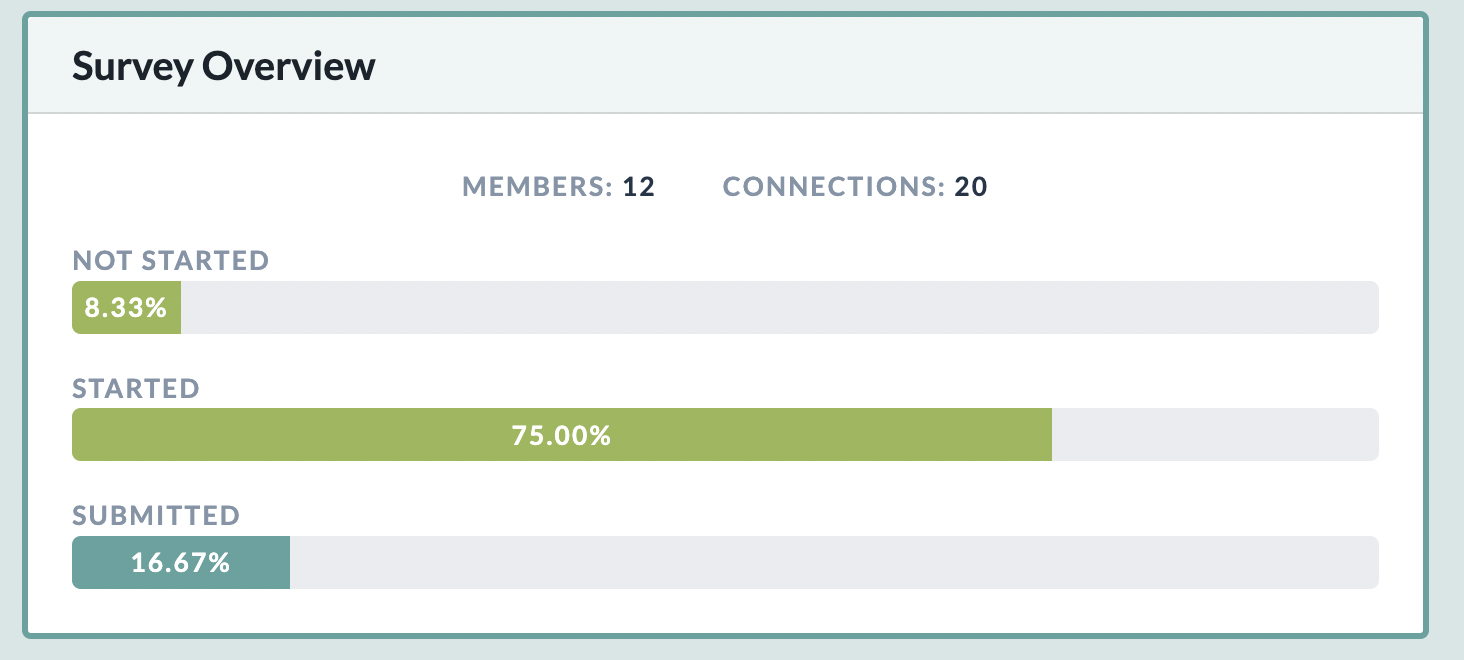Click the gray unfilled remainder of Started bar
This screenshot has width=1464, height=660.
pyautogui.click(x=1215, y=435)
